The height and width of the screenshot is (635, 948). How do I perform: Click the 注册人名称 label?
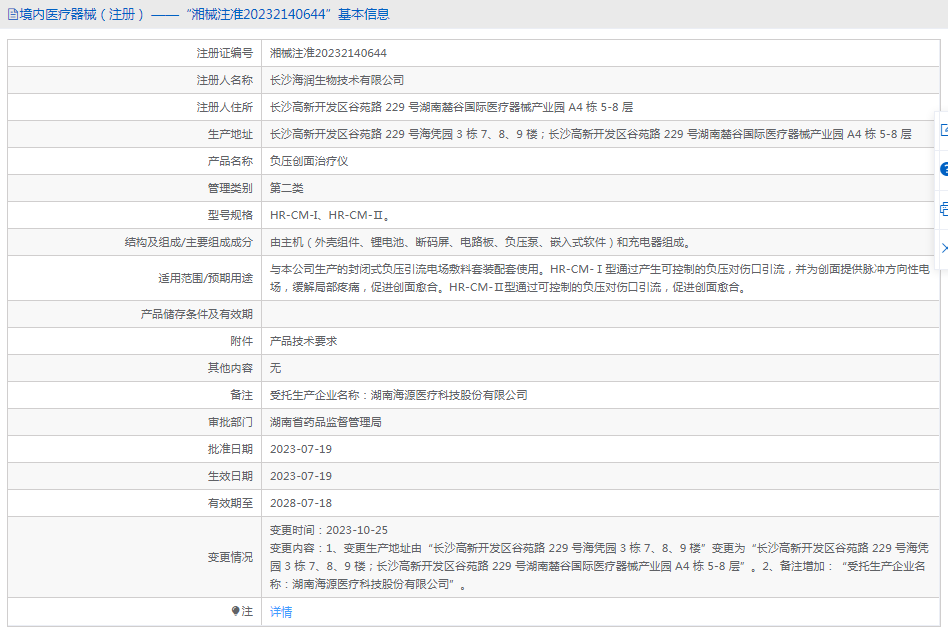click(x=224, y=80)
